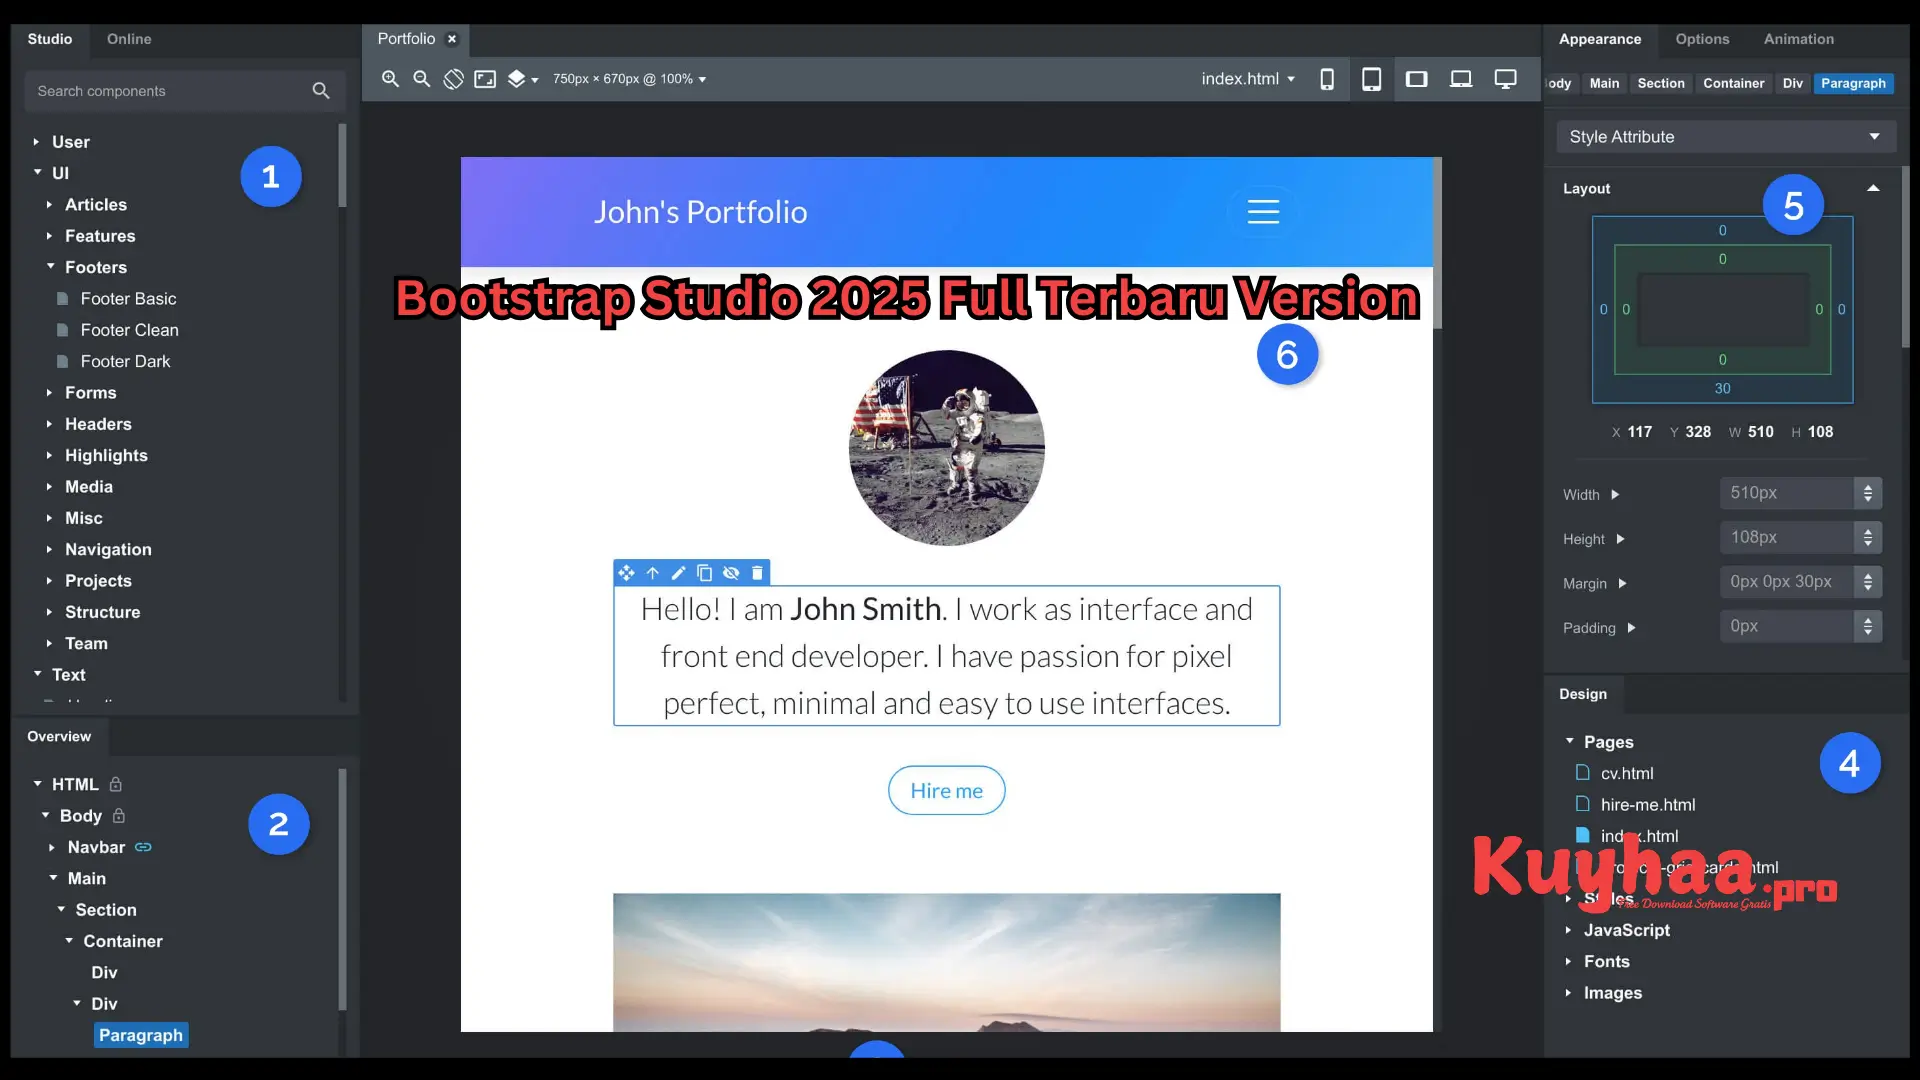Open edit mode with the pencil icon

click(x=678, y=572)
